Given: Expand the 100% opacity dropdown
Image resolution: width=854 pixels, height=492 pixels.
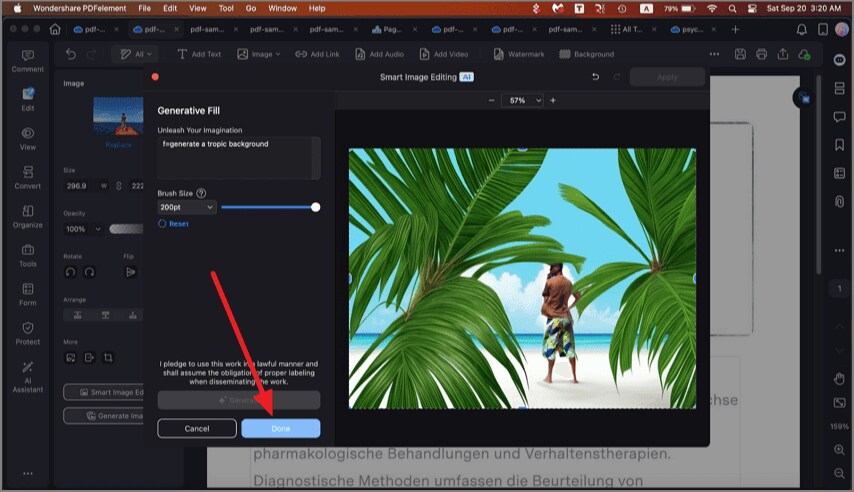Looking at the screenshot, I should point(82,229).
